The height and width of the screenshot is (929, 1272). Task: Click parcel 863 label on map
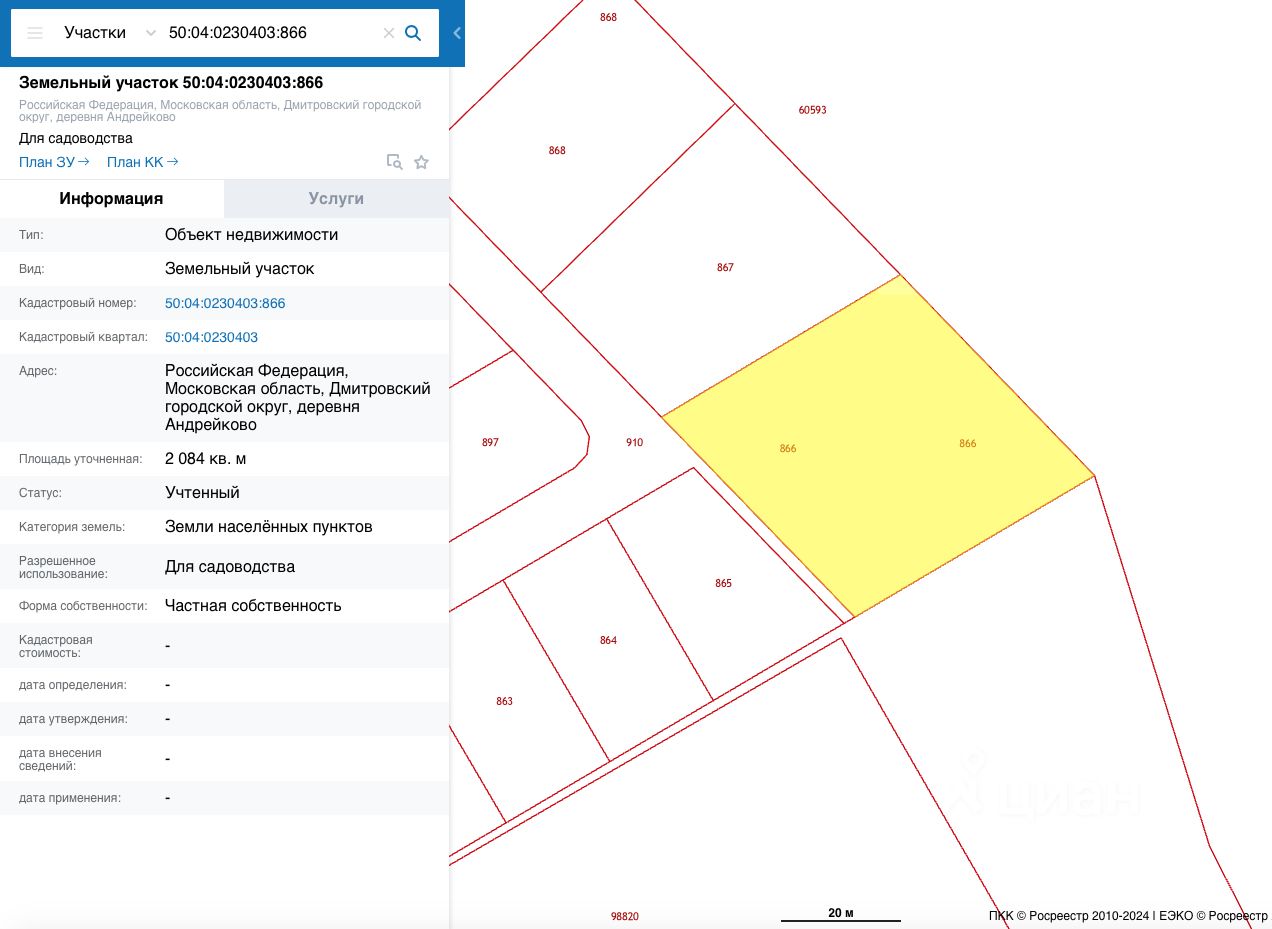(504, 701)
